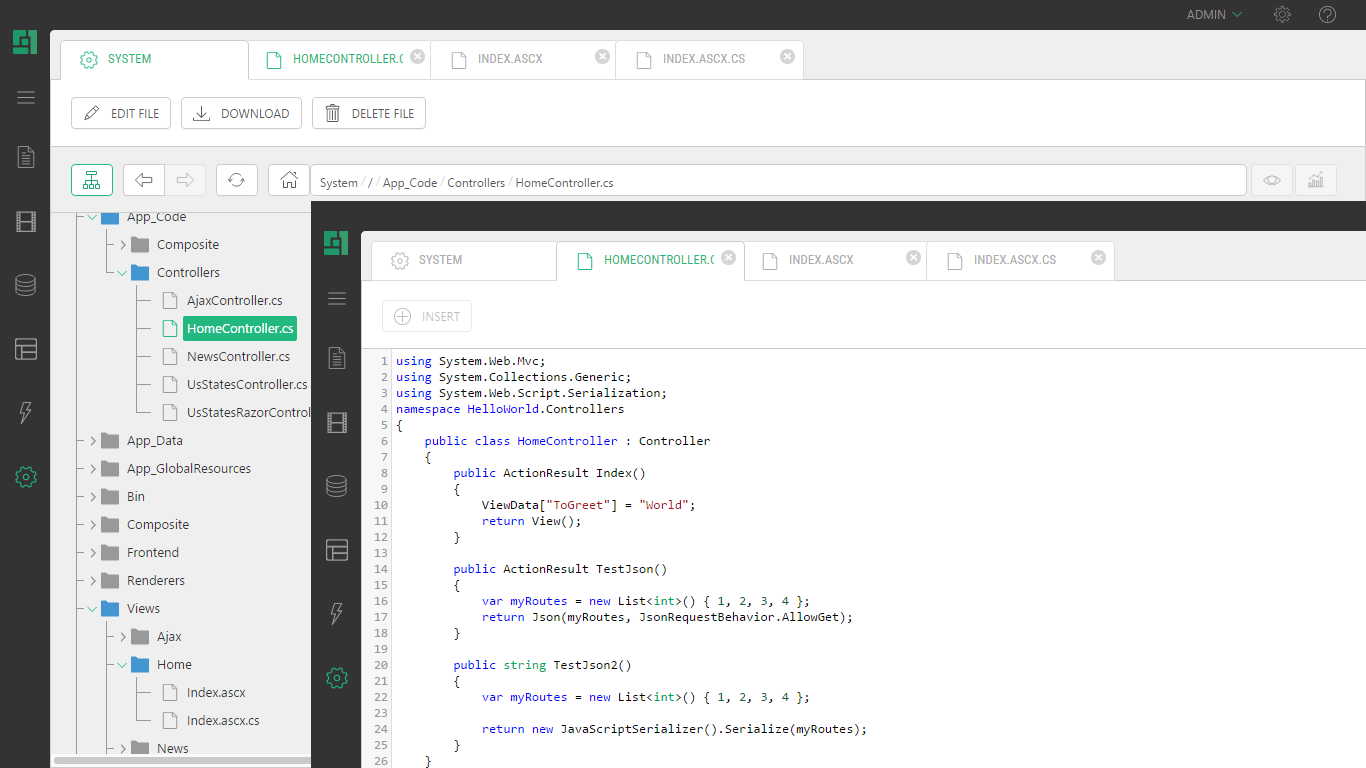Open the Media perspective film icon
The width and height of the screenshot is (1366, 768).
26,222
